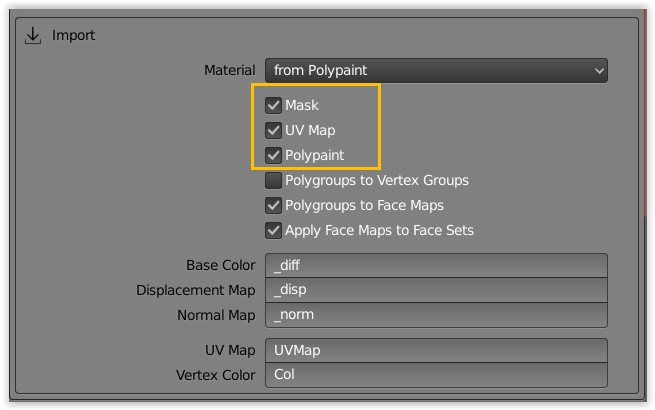This screenshot has height=410, width=655.
Task: Select the Normal Map suffix field
Action: coord(436,315)
